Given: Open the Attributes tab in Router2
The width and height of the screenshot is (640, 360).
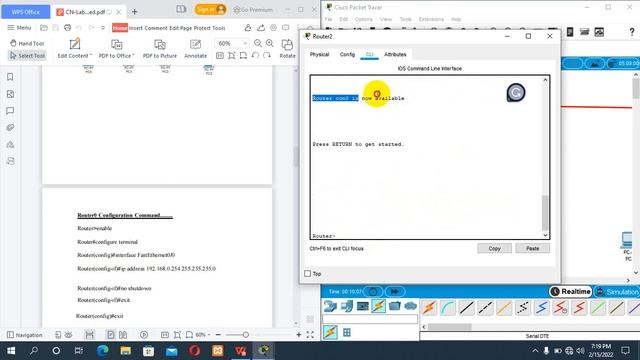Looking at the screenshot, I should [x=395, y=54].
